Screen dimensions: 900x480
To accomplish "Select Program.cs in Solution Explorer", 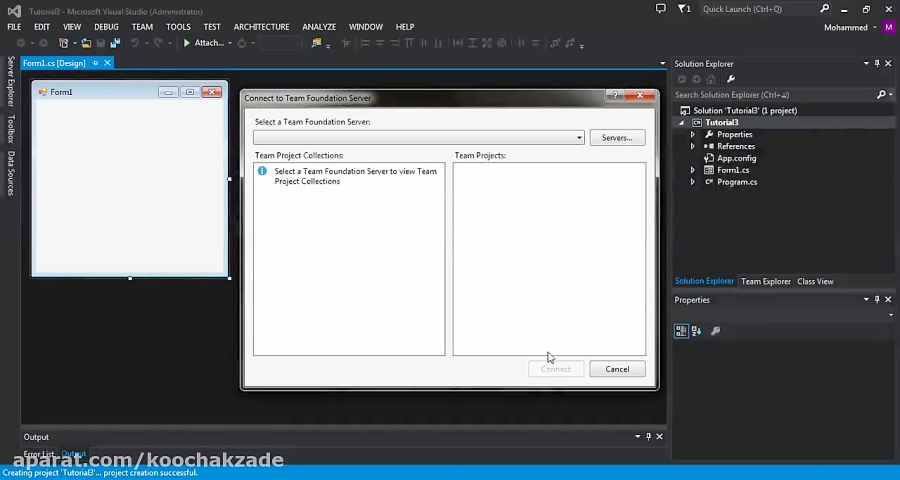I will pyautogui.click(x=737, y=182).
